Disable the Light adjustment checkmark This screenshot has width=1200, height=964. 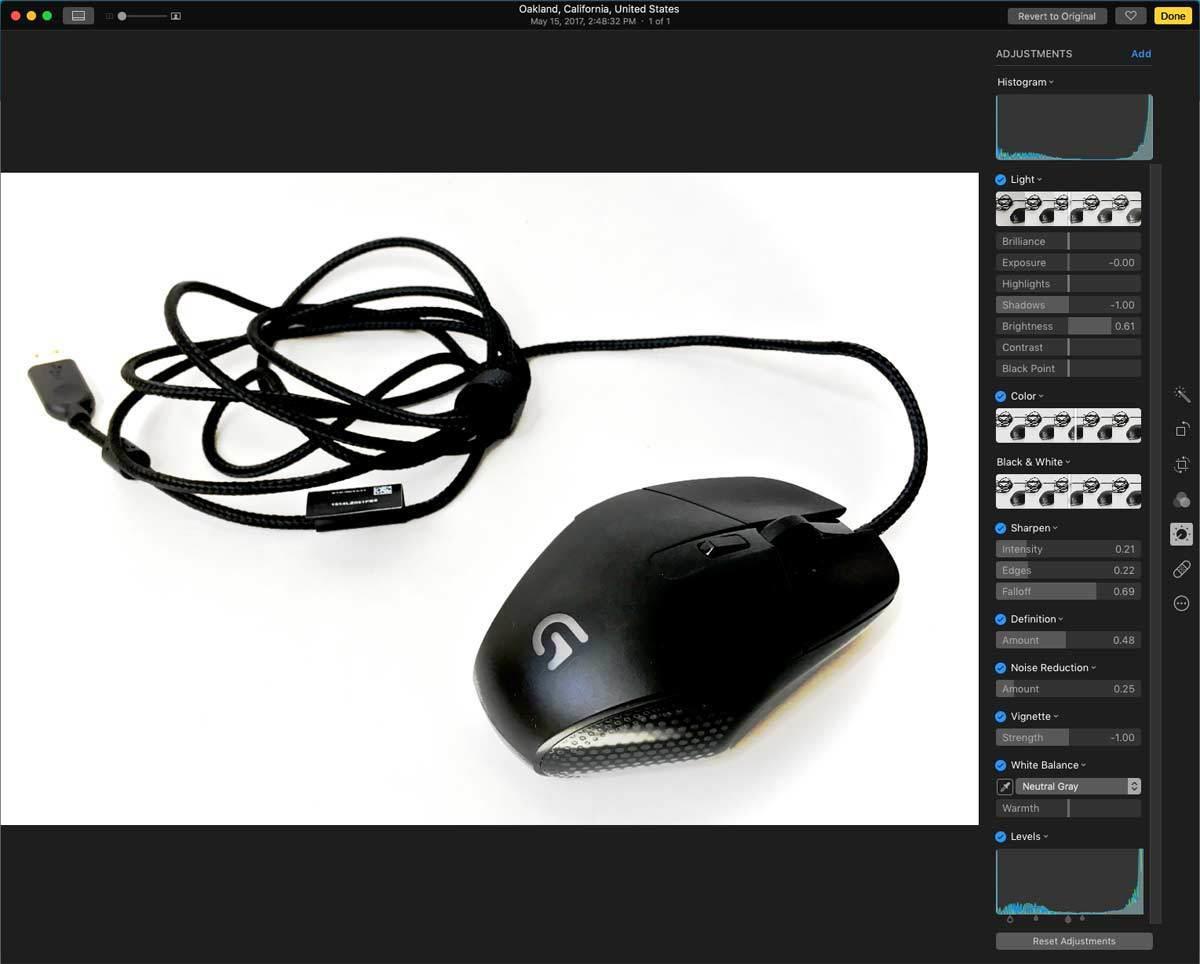tap(1001, 180)
